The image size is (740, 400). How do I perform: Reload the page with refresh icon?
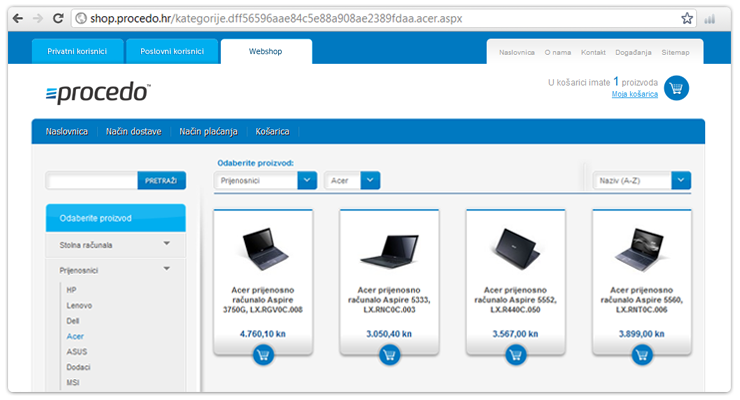click(x=58, y=18)
